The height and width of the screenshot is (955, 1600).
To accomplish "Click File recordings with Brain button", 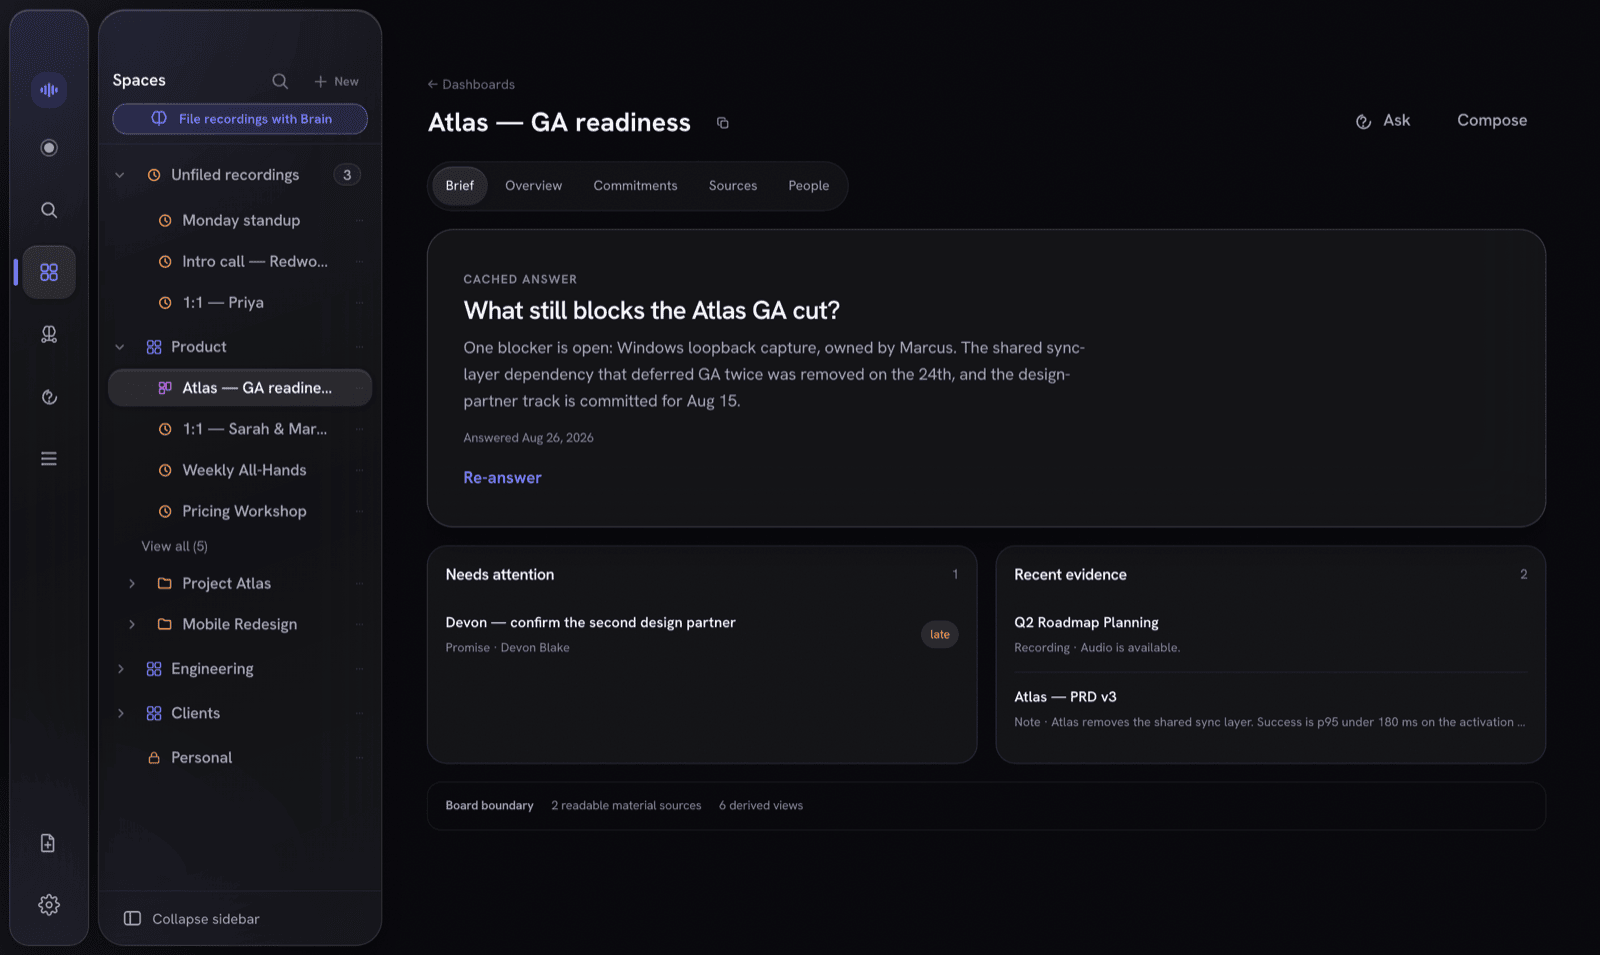I will pos(240,119).
